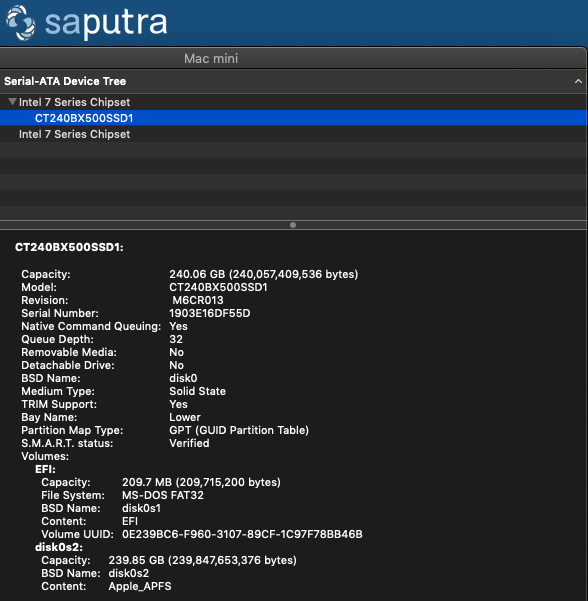The width and height of the screenshot is (588, 601).
Task: Click the MS-DOS FAT32 file system value
Action: [163, 495]
